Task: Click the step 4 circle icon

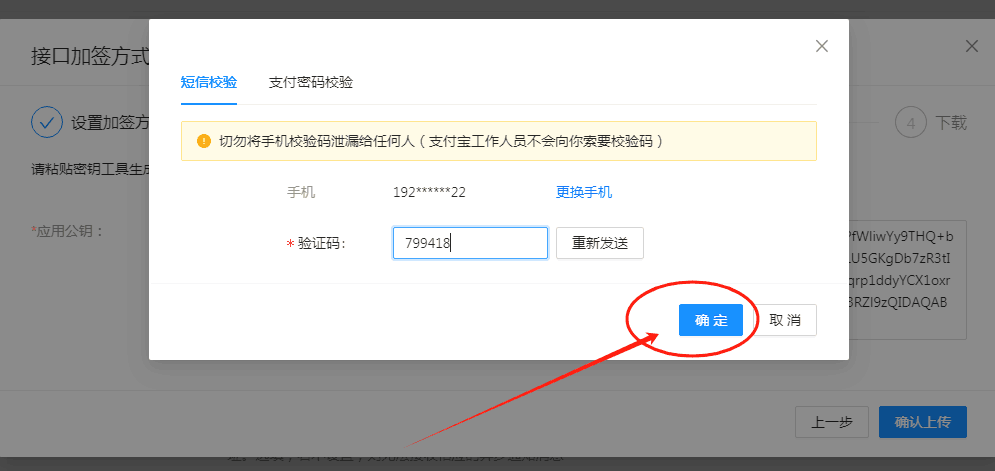Action: (911, 123)
